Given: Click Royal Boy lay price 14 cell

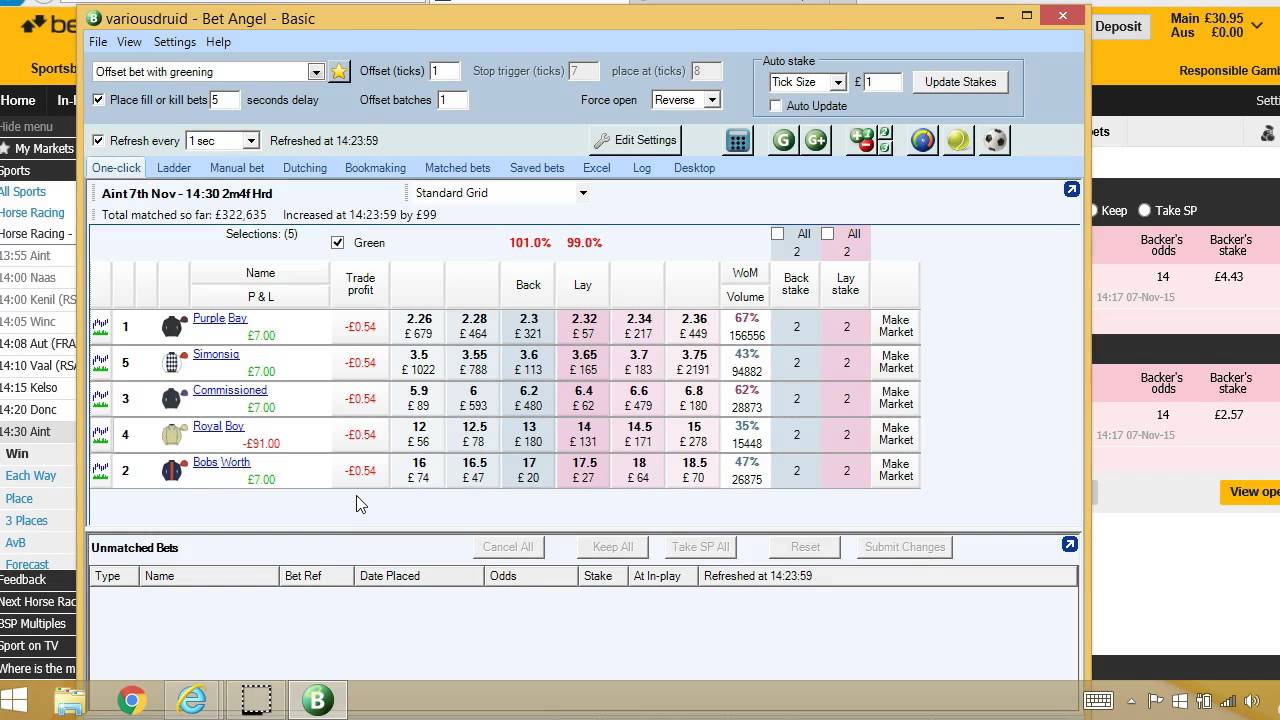Looking at the screenshot, I should tap(584, 434).
